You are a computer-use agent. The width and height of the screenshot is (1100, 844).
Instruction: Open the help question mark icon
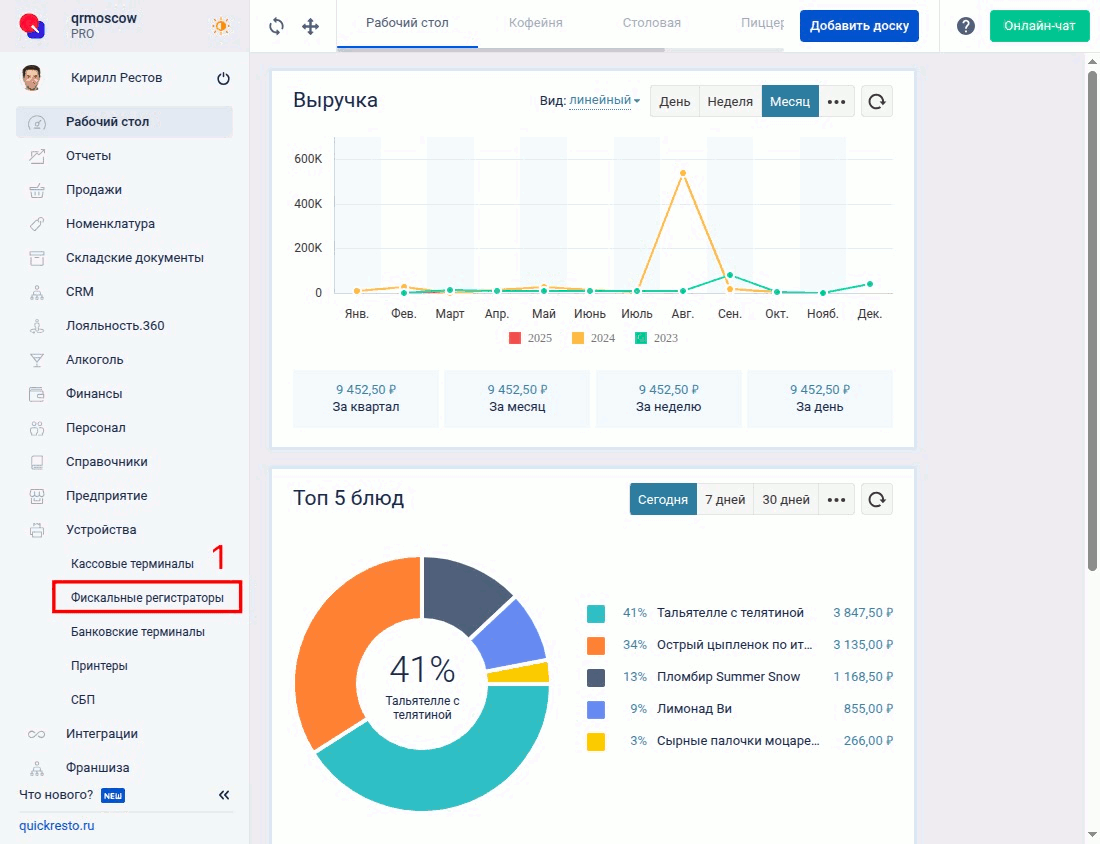click(965, 26)
